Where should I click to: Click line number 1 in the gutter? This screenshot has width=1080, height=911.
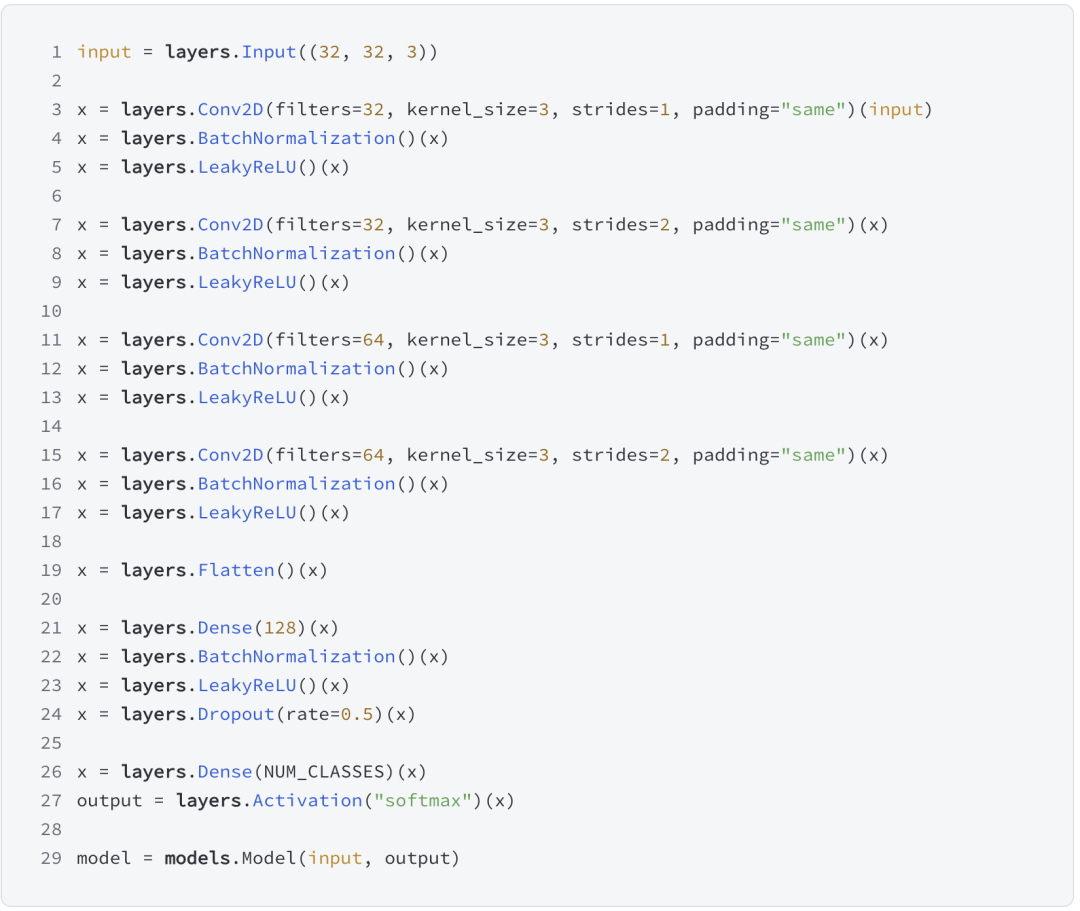56,52
